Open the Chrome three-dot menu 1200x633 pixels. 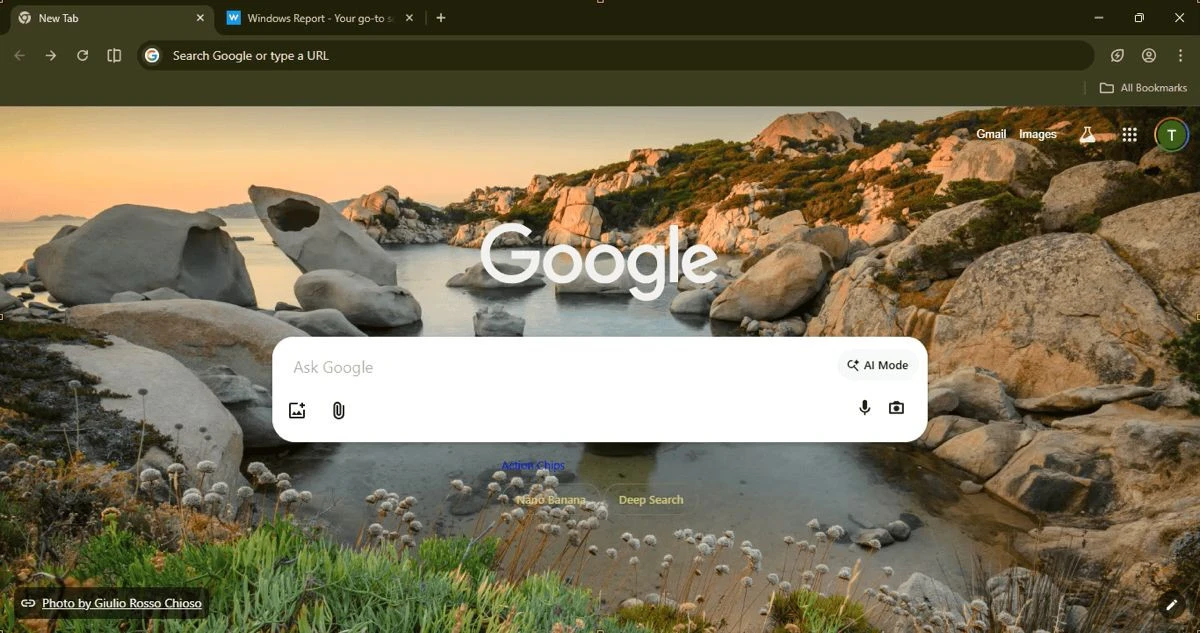[x=1181, y=55]
